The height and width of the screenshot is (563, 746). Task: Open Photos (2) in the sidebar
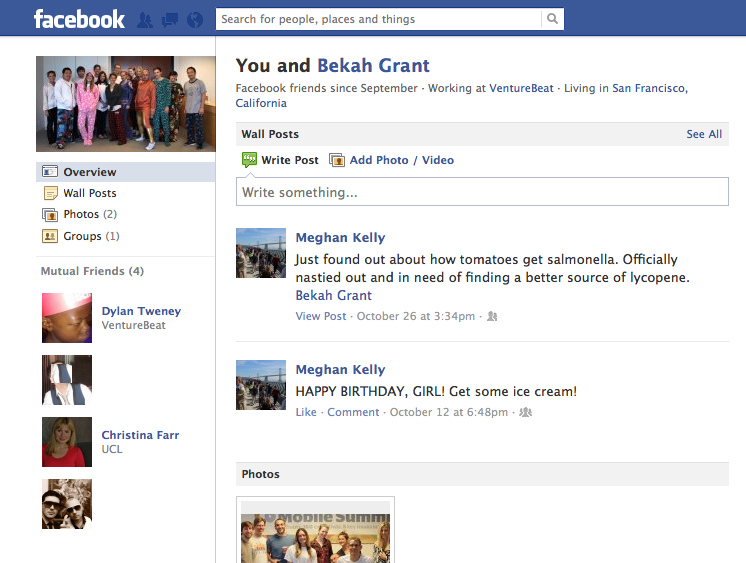point(90,214)
